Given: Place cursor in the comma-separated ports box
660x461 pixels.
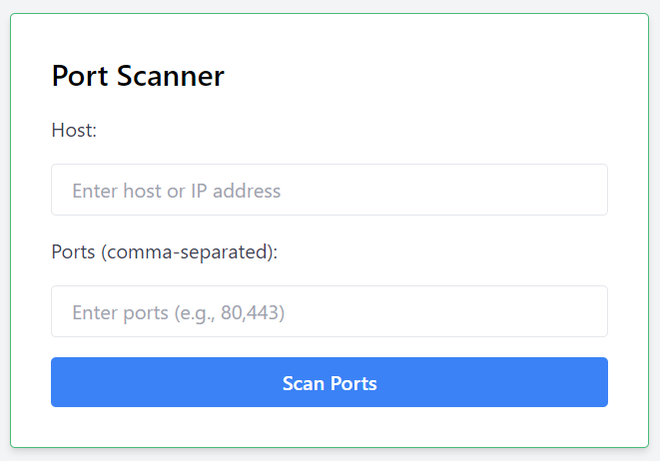Looking at the screenshot, I should tap(329, 312).
